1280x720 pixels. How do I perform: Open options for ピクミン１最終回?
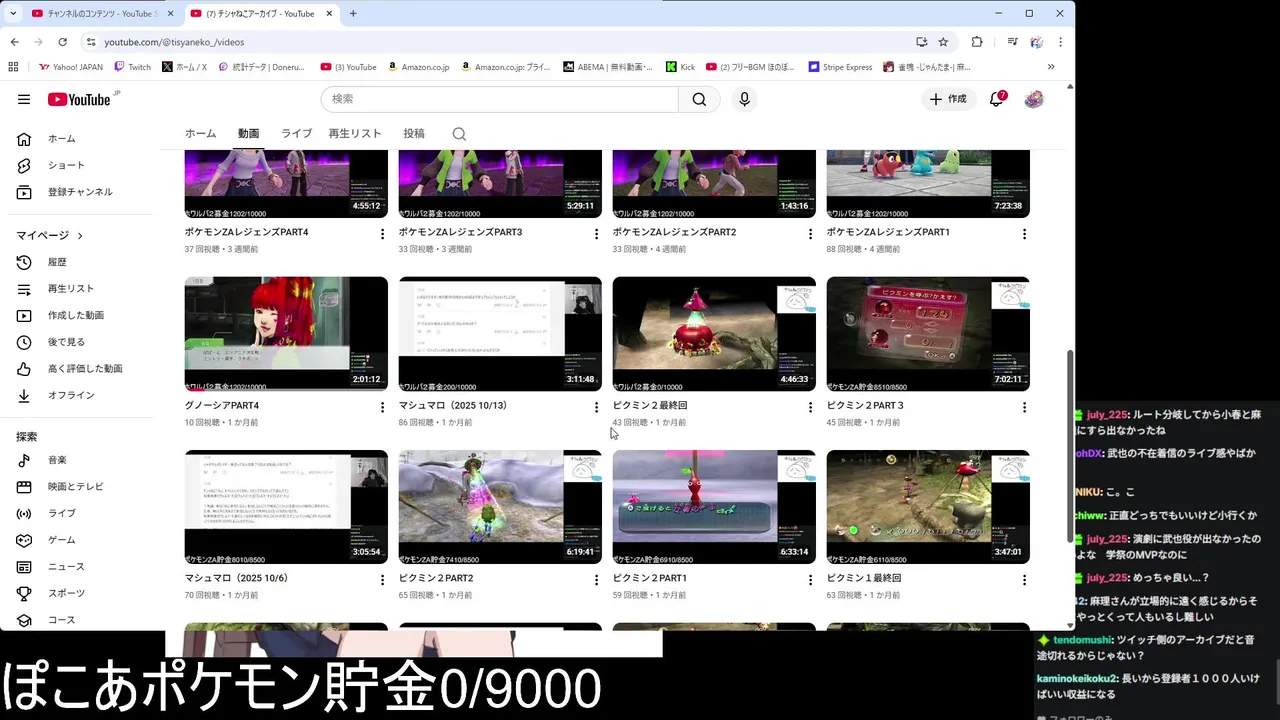[x=1024, y=580]
